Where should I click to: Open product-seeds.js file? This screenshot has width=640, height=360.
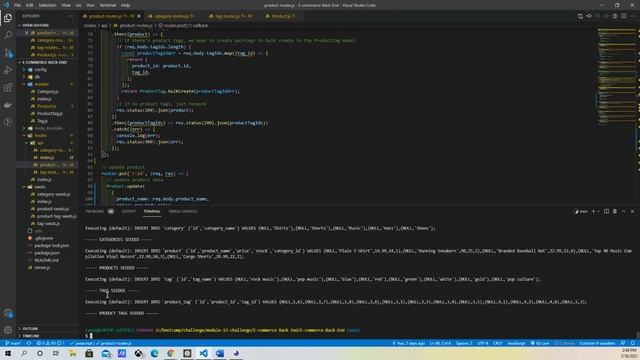[x=53, y=209]
